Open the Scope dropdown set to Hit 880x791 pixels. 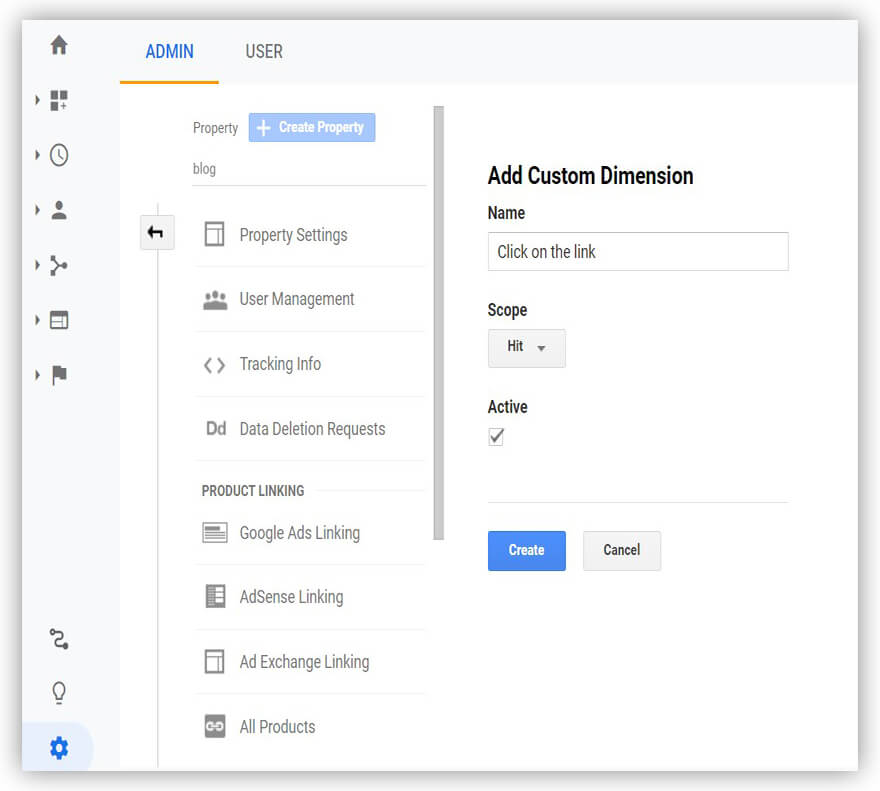pos(526,348)
